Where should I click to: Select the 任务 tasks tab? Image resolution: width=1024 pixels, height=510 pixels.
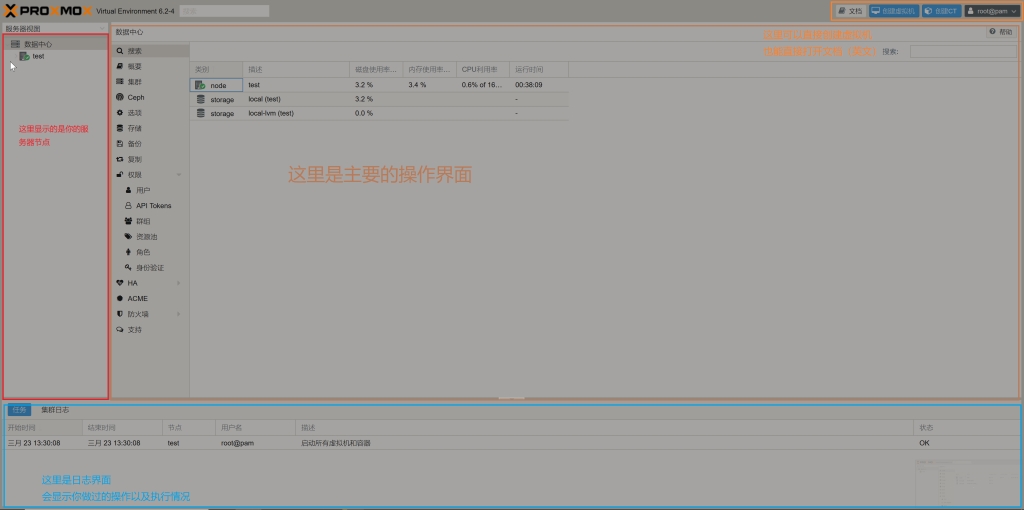[x=19, y=410]
